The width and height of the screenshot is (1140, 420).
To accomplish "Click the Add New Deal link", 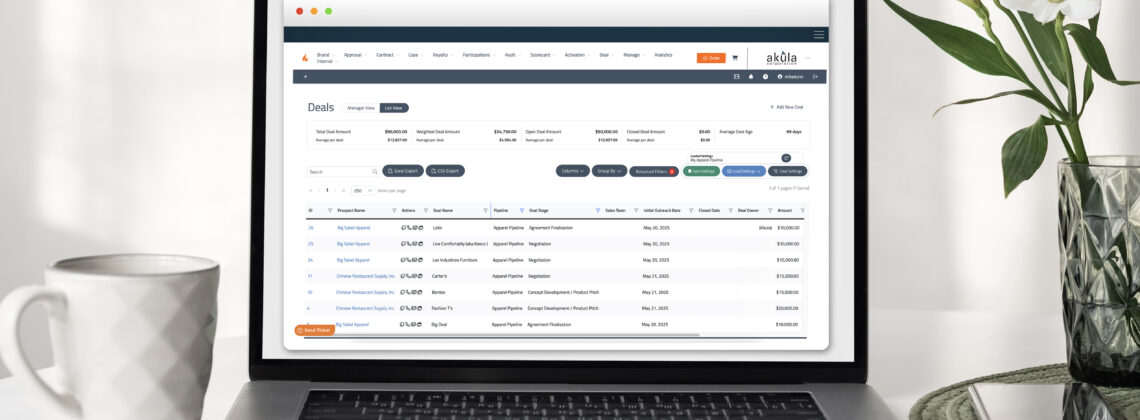I will [x=786, y=107].
